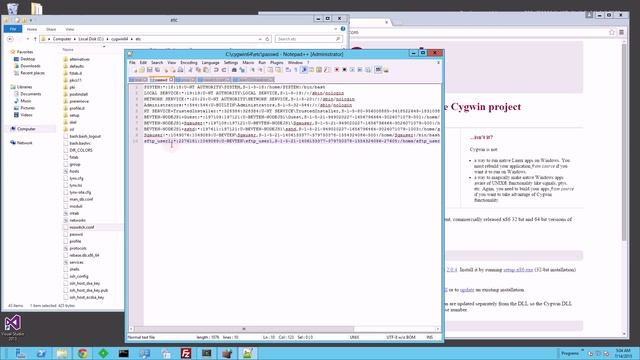Select the alternatives folder in file list
Viewport: 640px width, 360px height.
coord(79,59)
